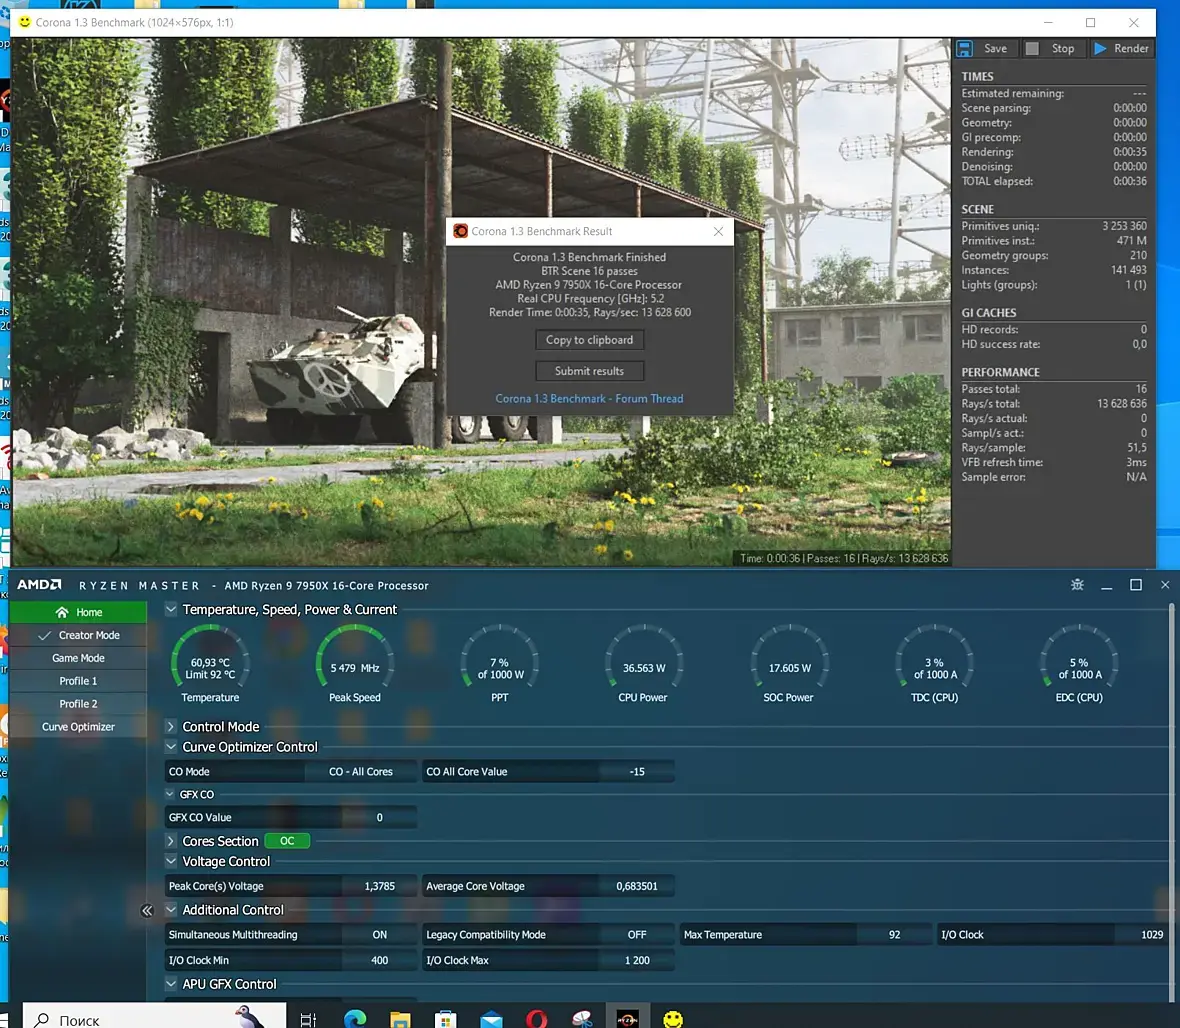Open Mail app from taskbar

491,1020
